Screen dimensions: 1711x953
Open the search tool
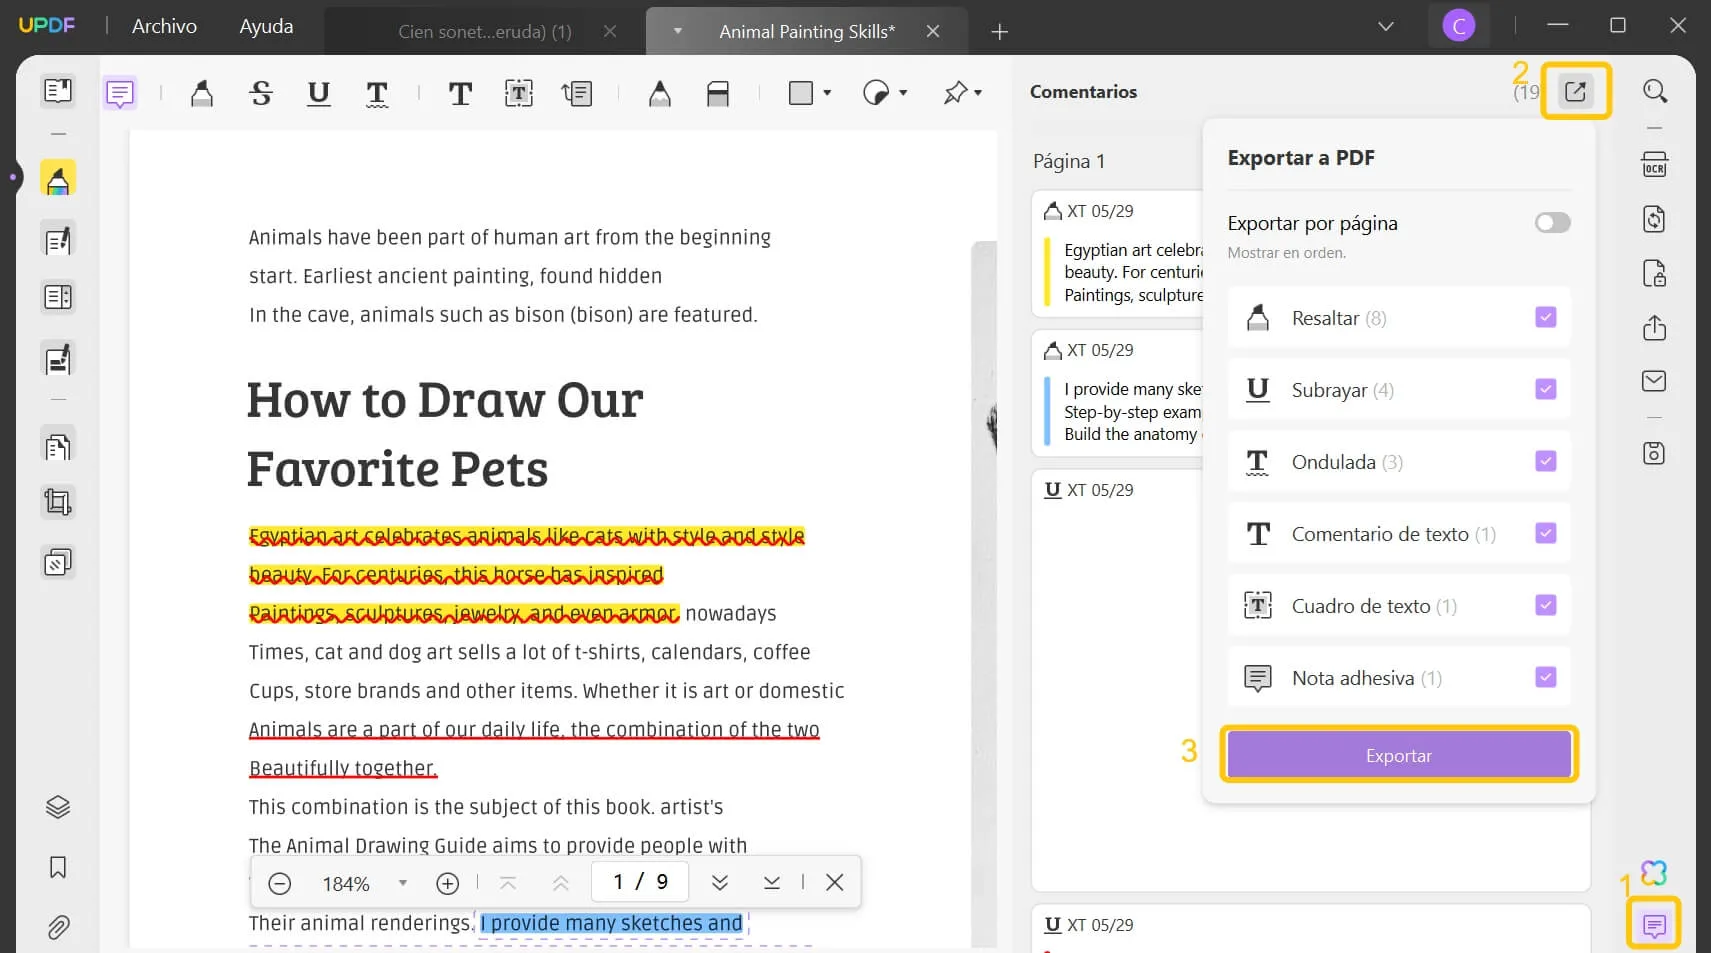coord(1655,91)
